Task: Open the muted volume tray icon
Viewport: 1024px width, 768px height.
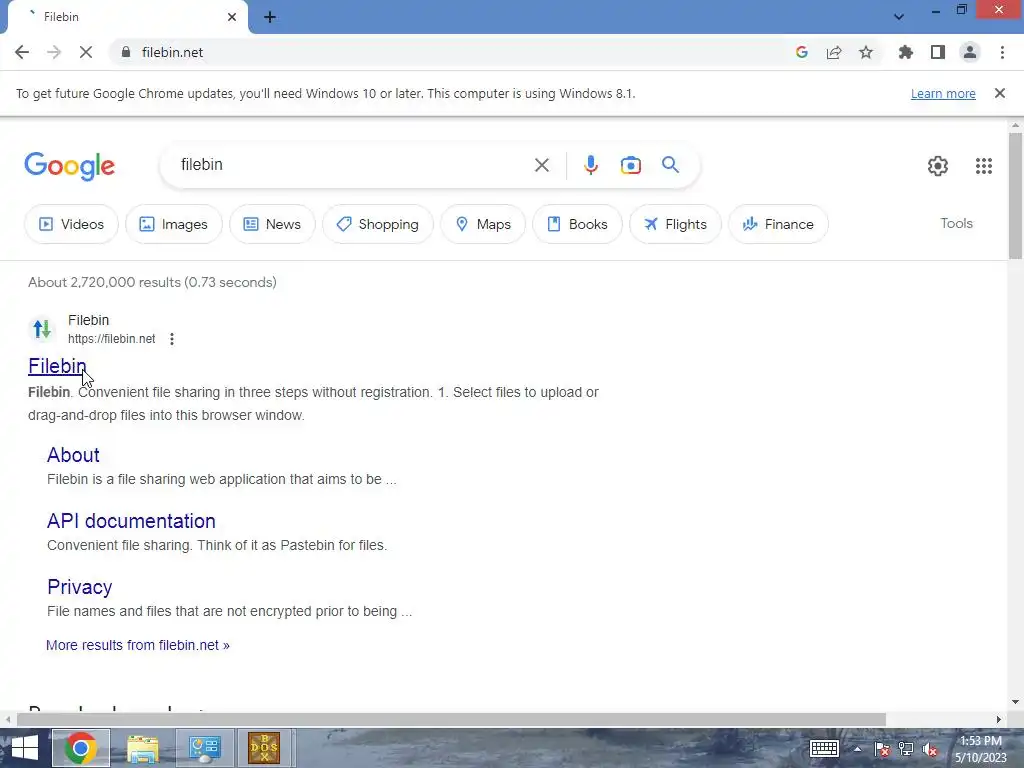Action: tap(930, 749)
